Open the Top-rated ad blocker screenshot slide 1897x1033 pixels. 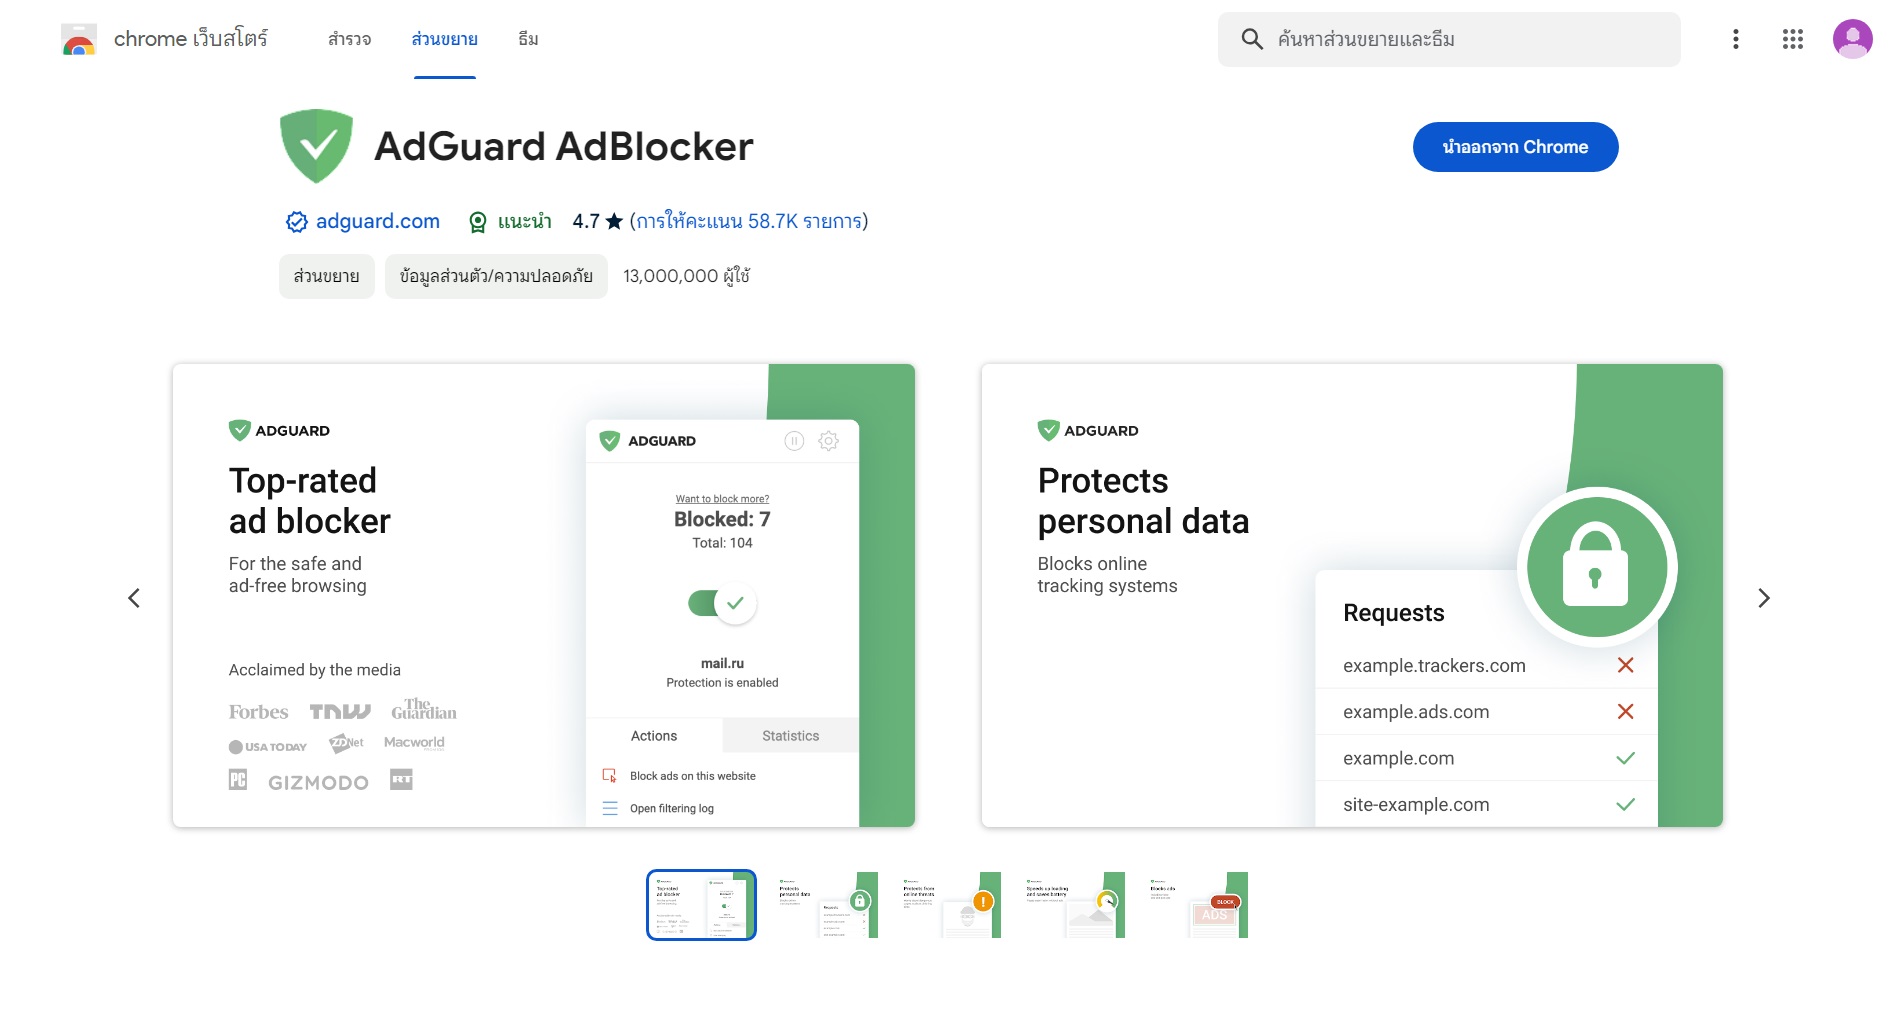click(544, 595)
